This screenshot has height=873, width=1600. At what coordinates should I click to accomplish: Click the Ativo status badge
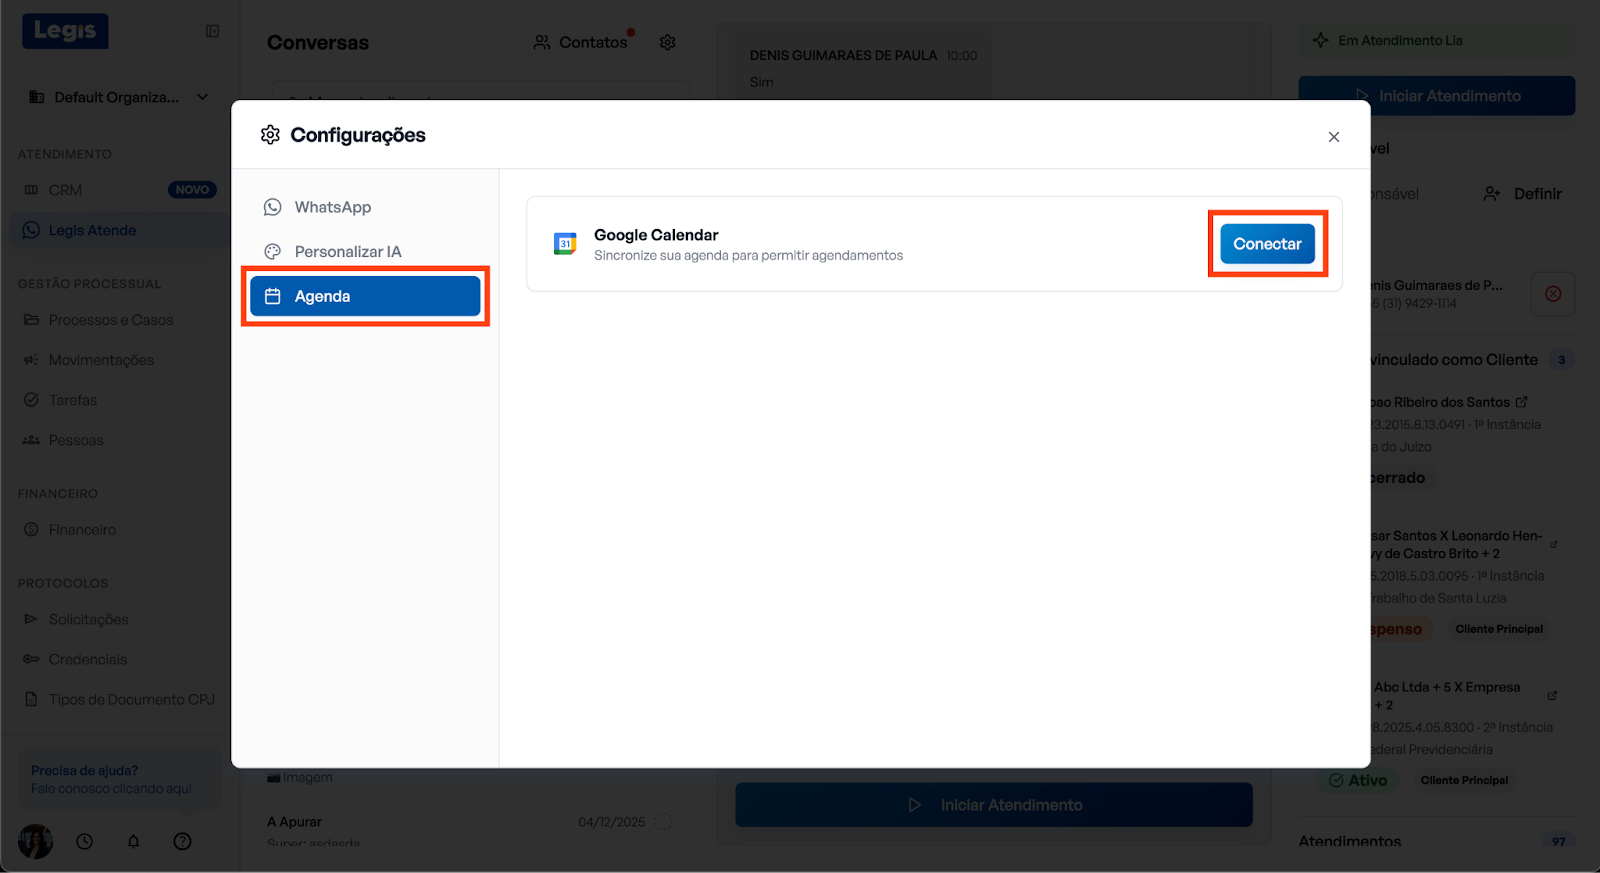1358,781
